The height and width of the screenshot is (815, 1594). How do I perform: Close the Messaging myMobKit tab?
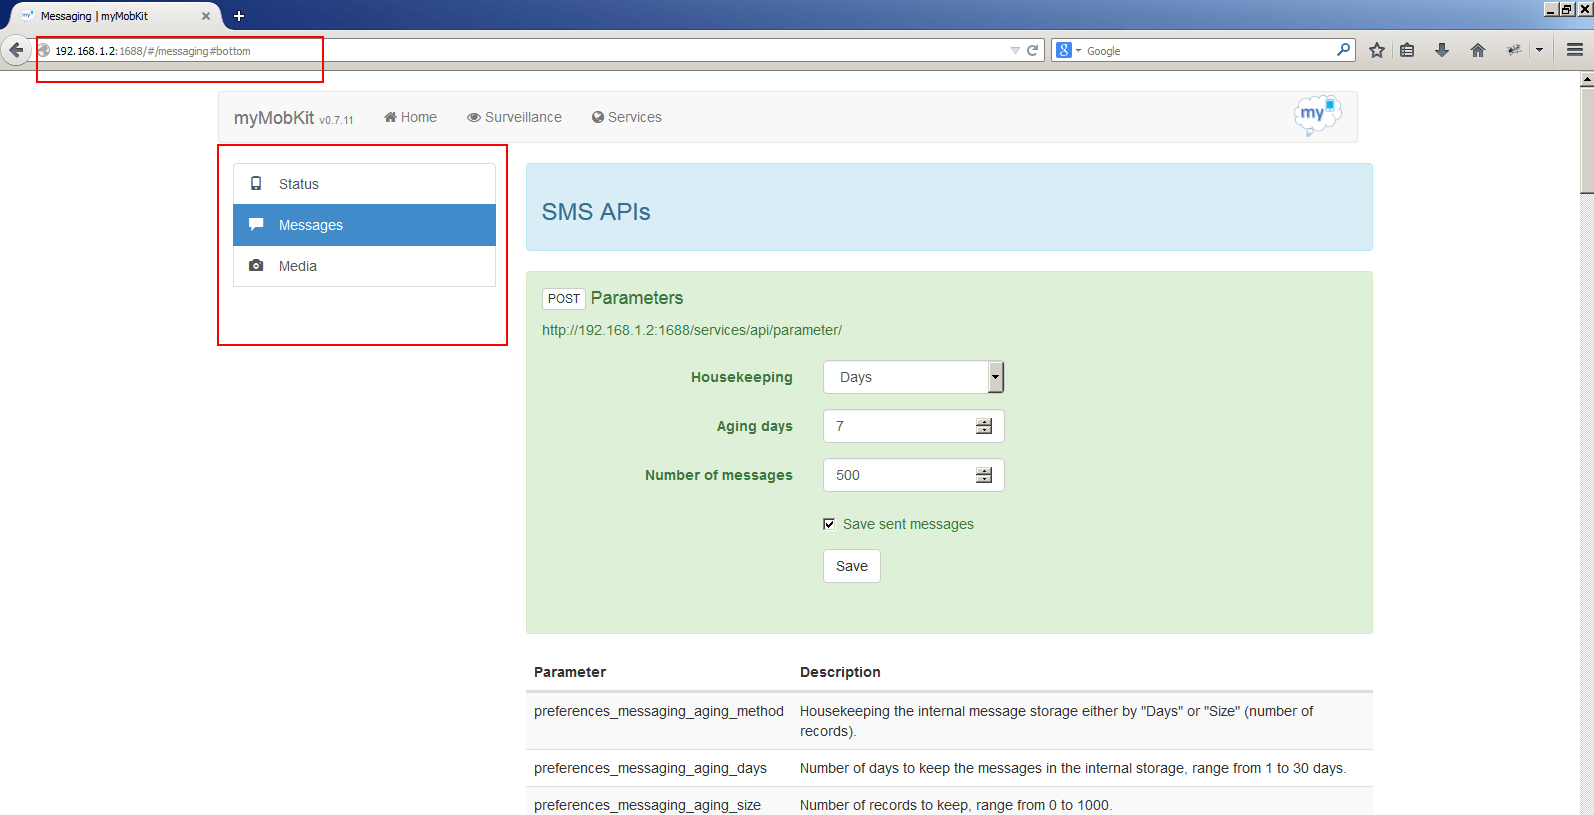pyautogui.click(x=206, y=16)
